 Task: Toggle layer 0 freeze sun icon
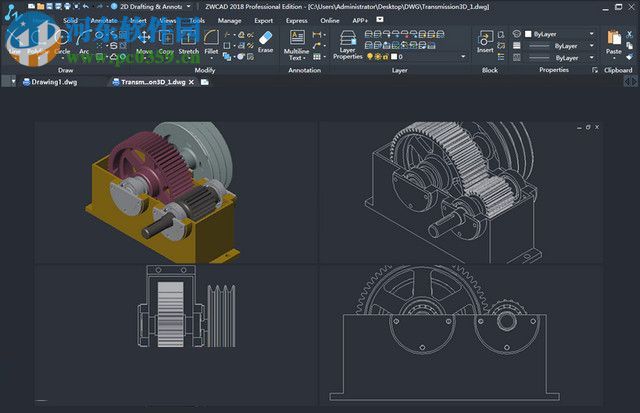tap(378, 57)
